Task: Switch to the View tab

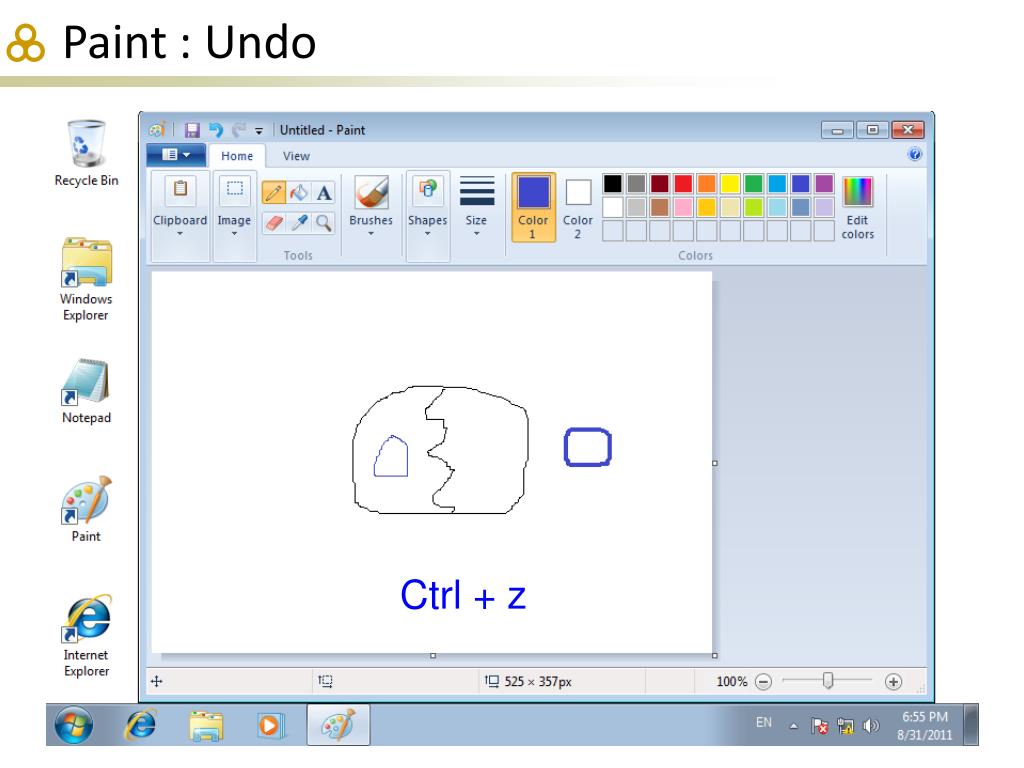Action: tap(296, 156)
